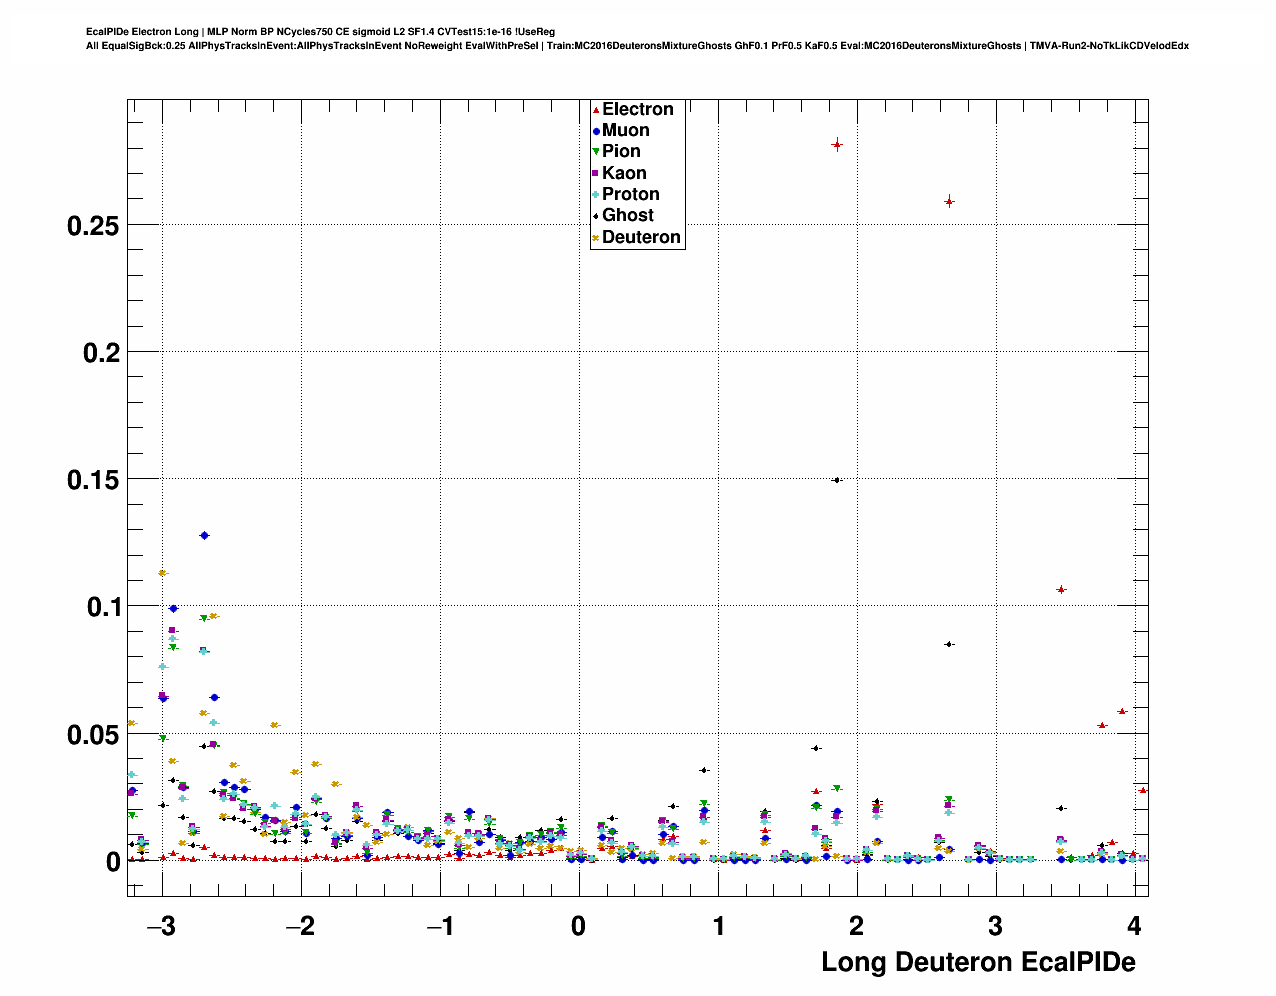Click the green Pion triangle legend marker
1276x996 pixels.
click(596, 152)
